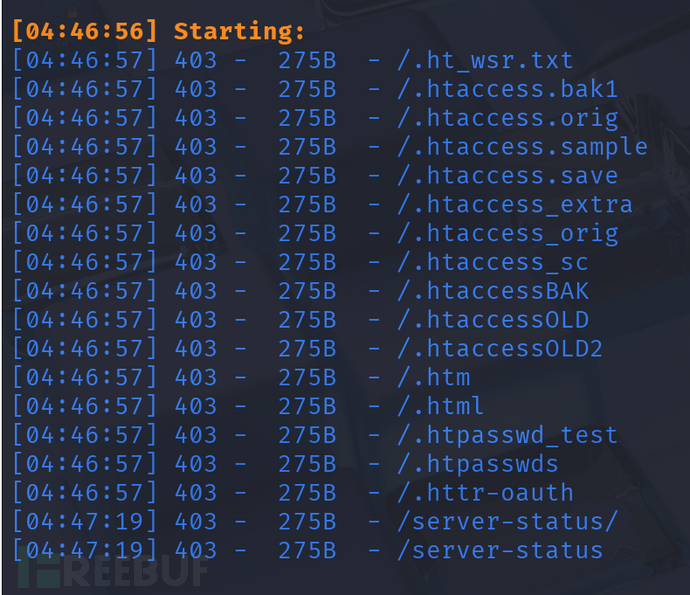This screenshot has width=690, height=595.
Task: Select the last line's /server-status path
Action: (501, 551)
